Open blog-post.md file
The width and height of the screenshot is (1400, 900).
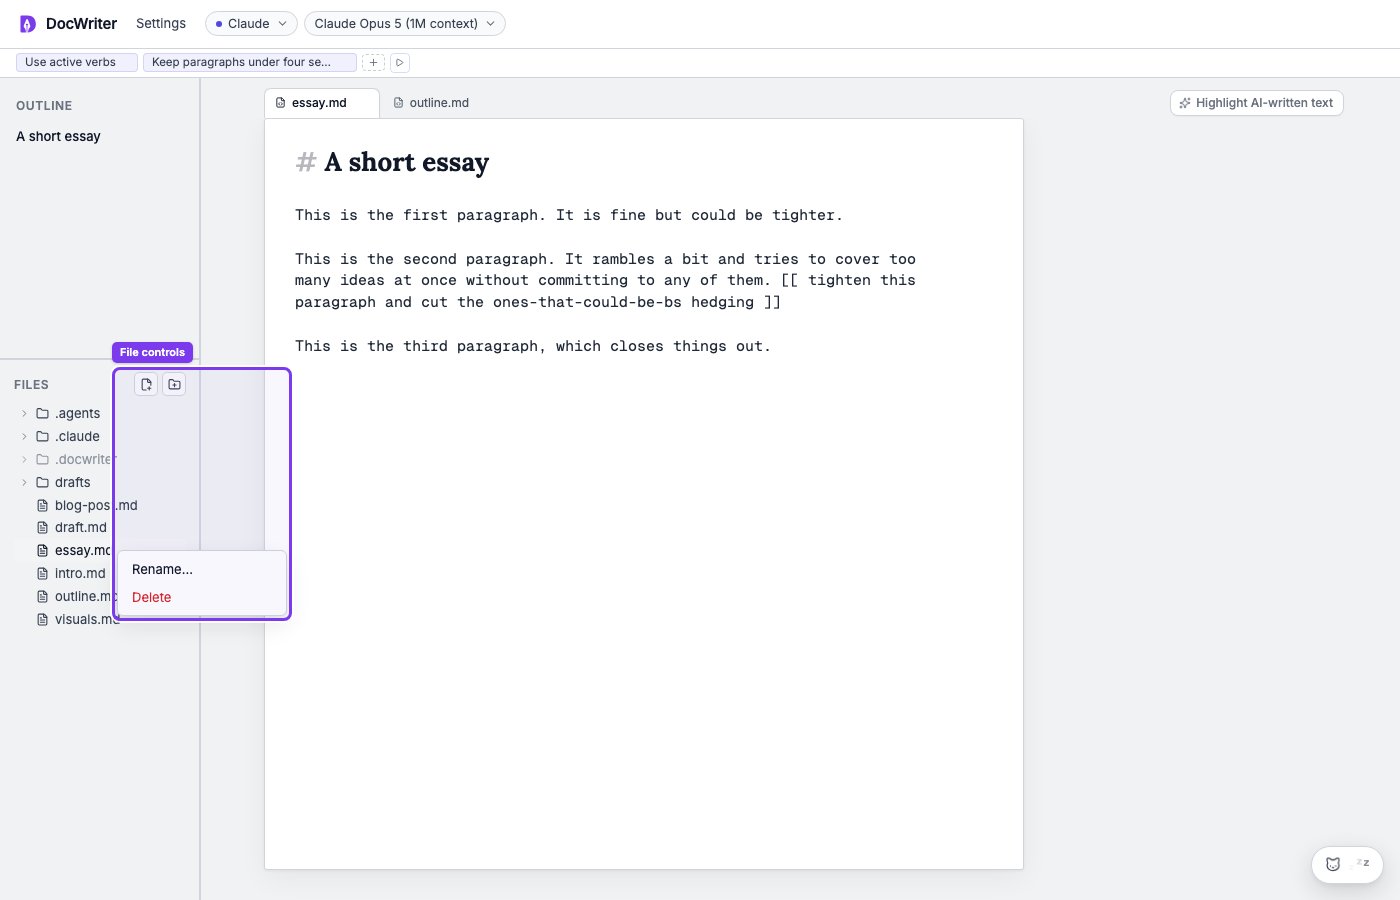(x=100, y=505)
